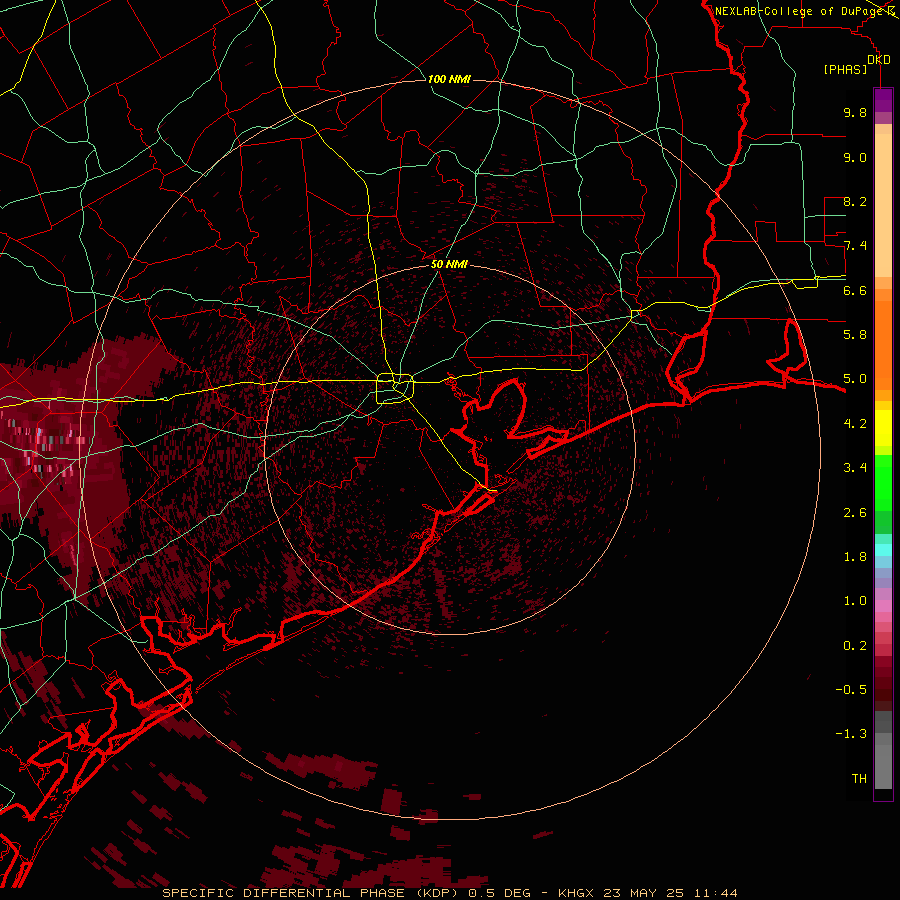Click the "[PHAS]" units label above color bar
Viewport: 900px width, 900px height.
pos(845,69)
